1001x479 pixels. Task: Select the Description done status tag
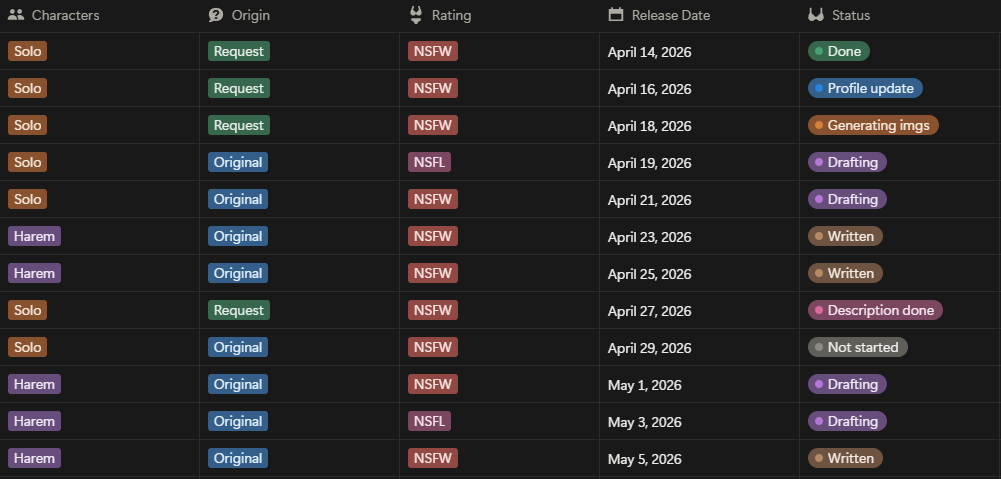[875, 310]
